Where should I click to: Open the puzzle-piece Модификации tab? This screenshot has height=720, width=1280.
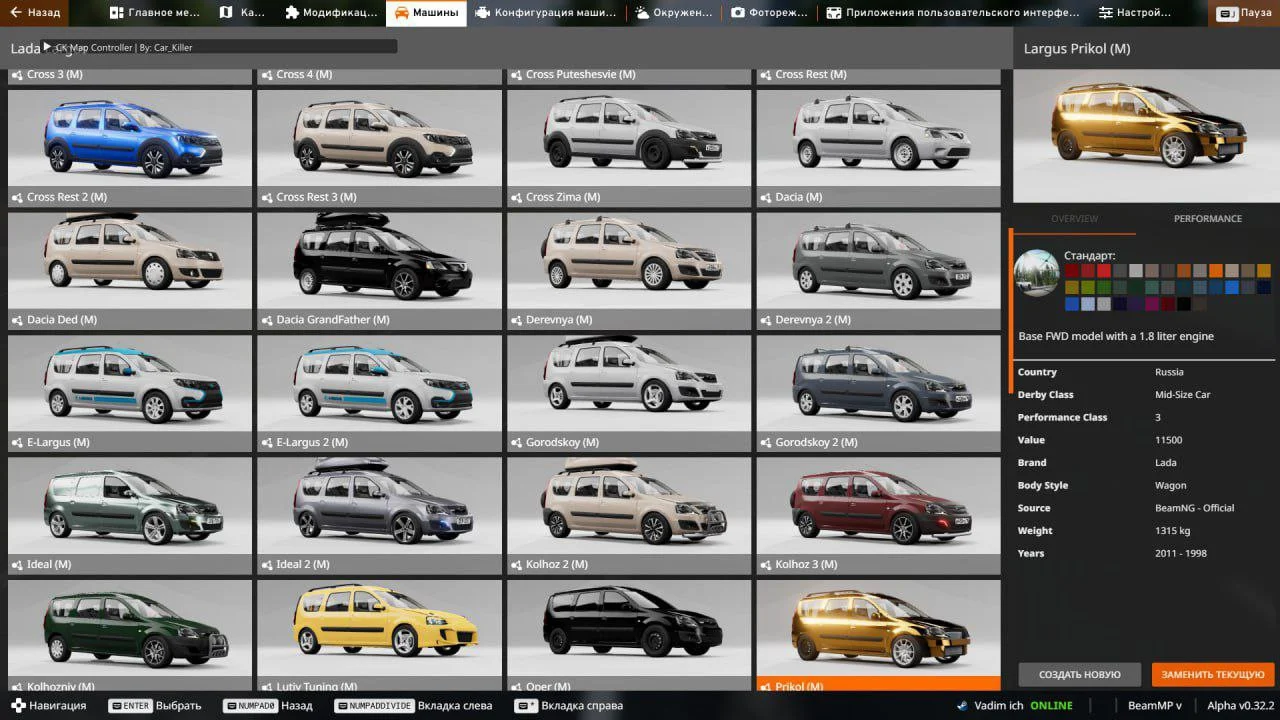[331, 13]
